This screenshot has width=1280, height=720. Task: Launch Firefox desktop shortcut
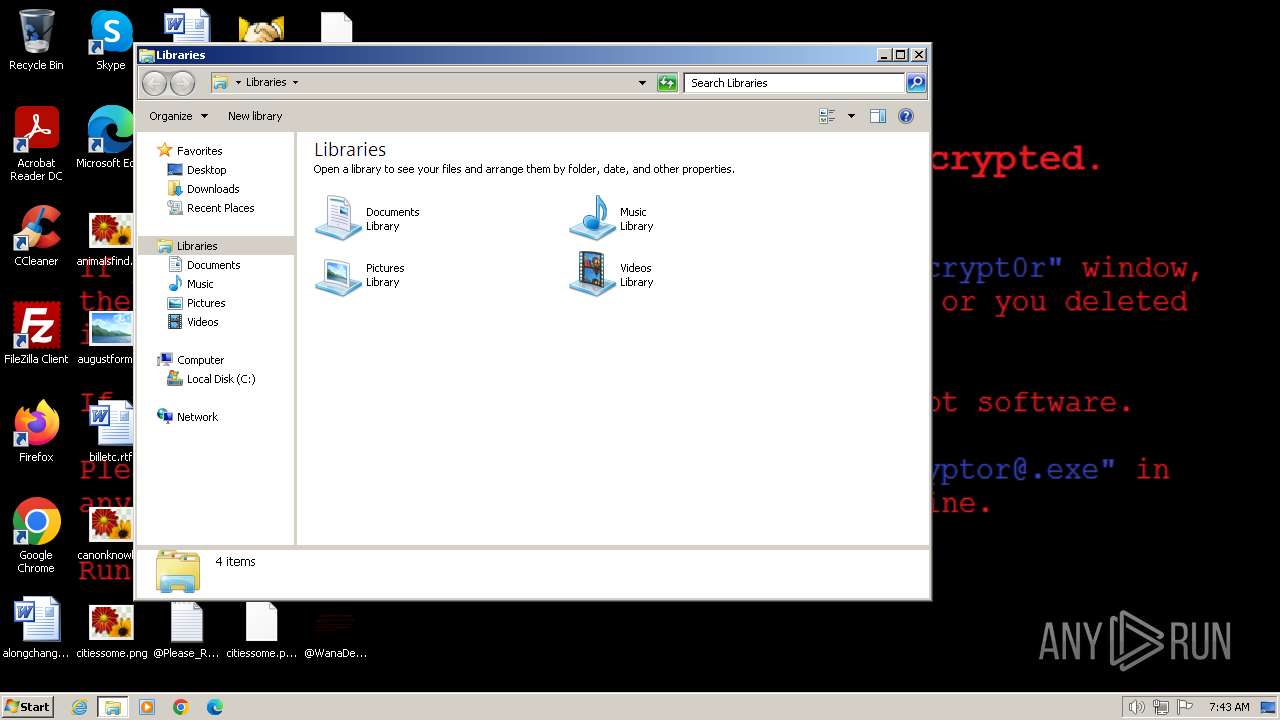coord(36,432)
